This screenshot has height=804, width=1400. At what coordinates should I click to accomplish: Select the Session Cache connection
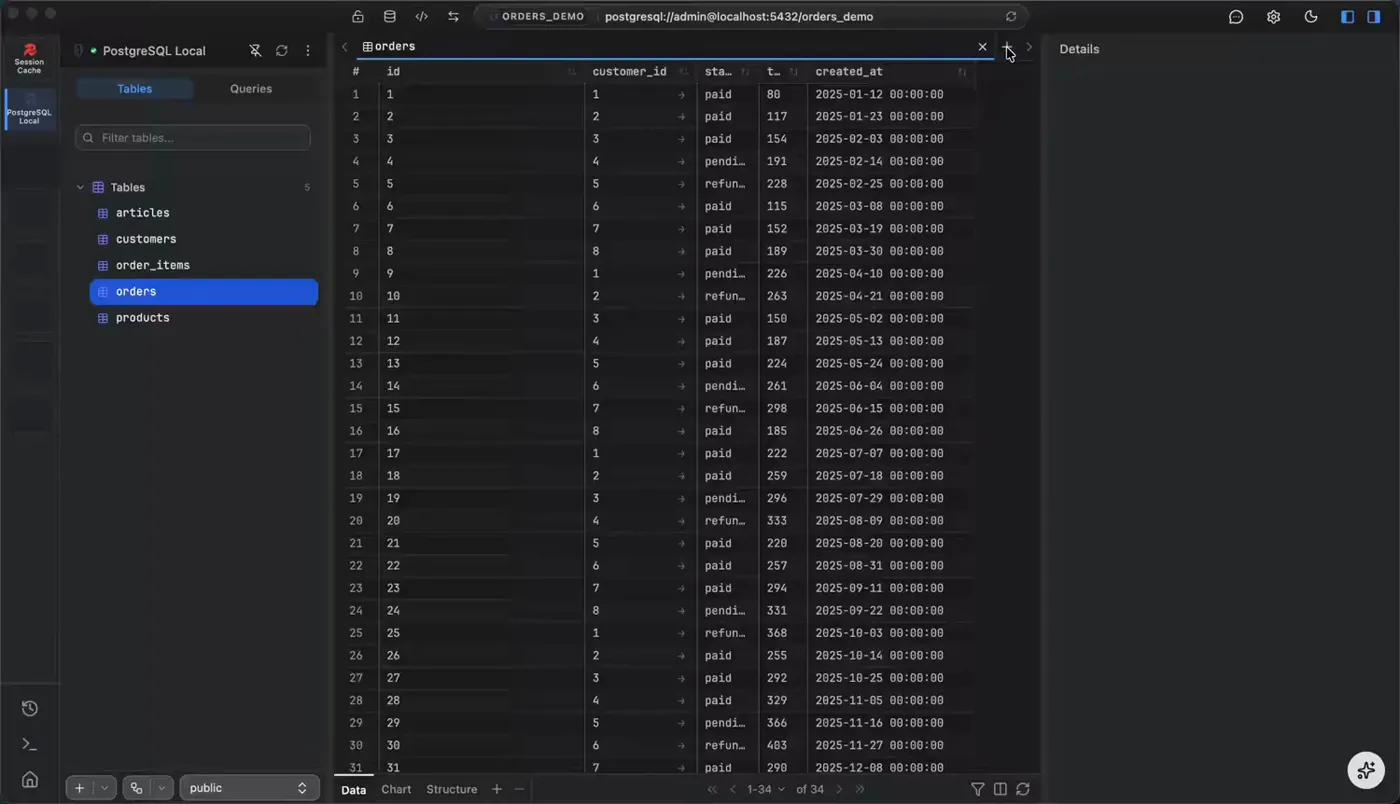[x=29, y=59]
